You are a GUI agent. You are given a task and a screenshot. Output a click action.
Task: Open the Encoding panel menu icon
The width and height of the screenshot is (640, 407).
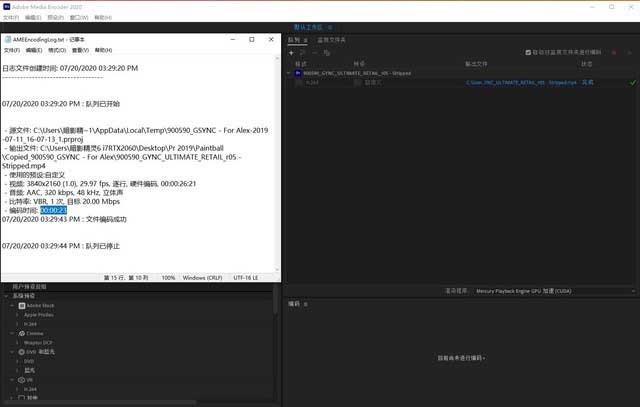point(305,304)
